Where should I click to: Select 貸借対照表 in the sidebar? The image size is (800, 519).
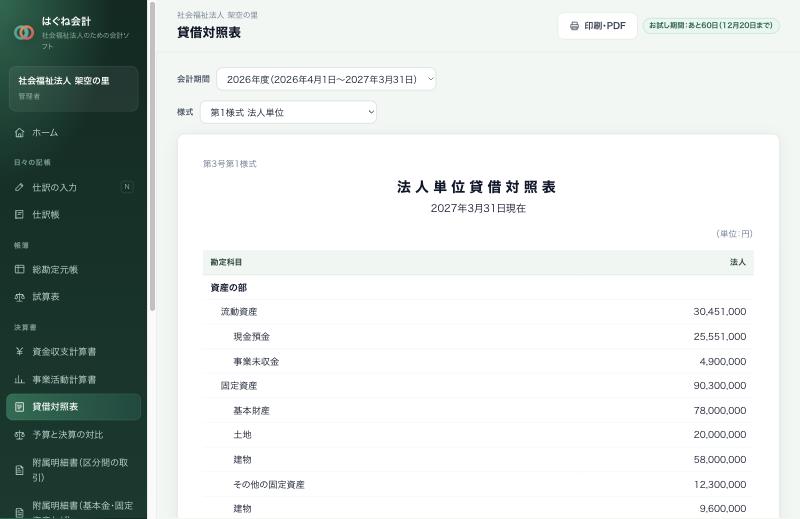pos(73,407)
